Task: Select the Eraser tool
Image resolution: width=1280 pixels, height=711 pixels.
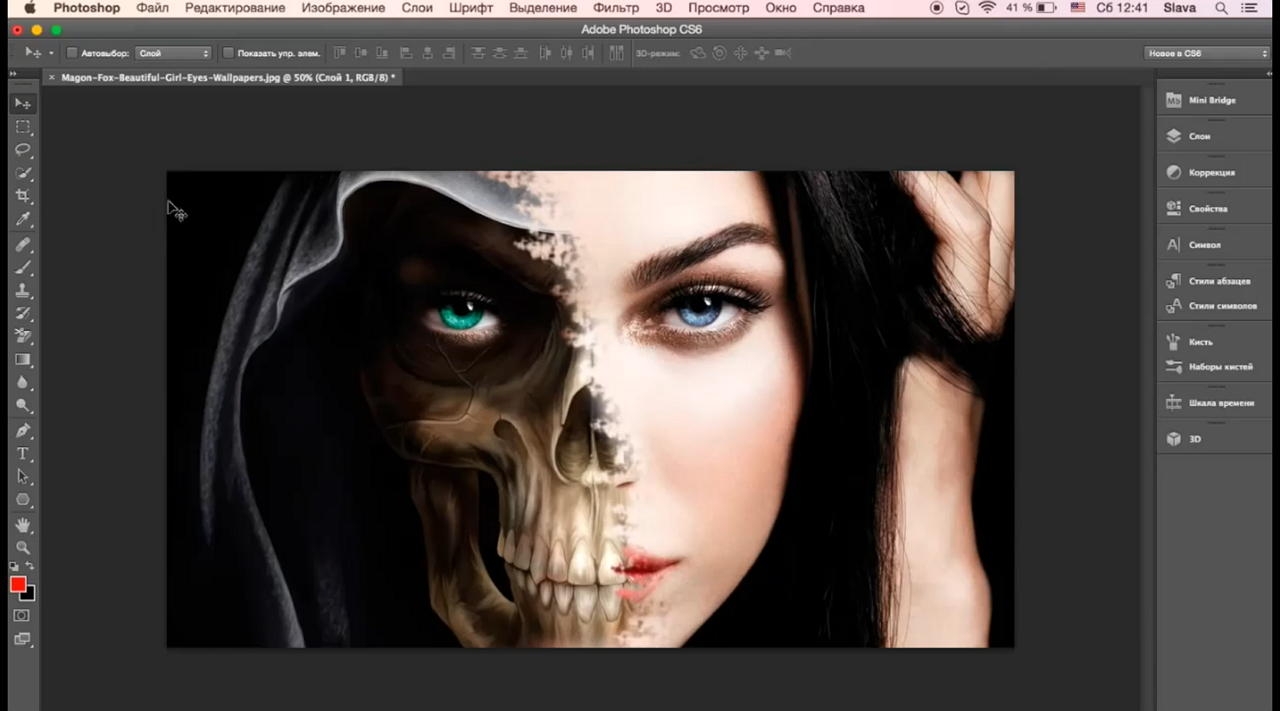Action: point(22,337)
